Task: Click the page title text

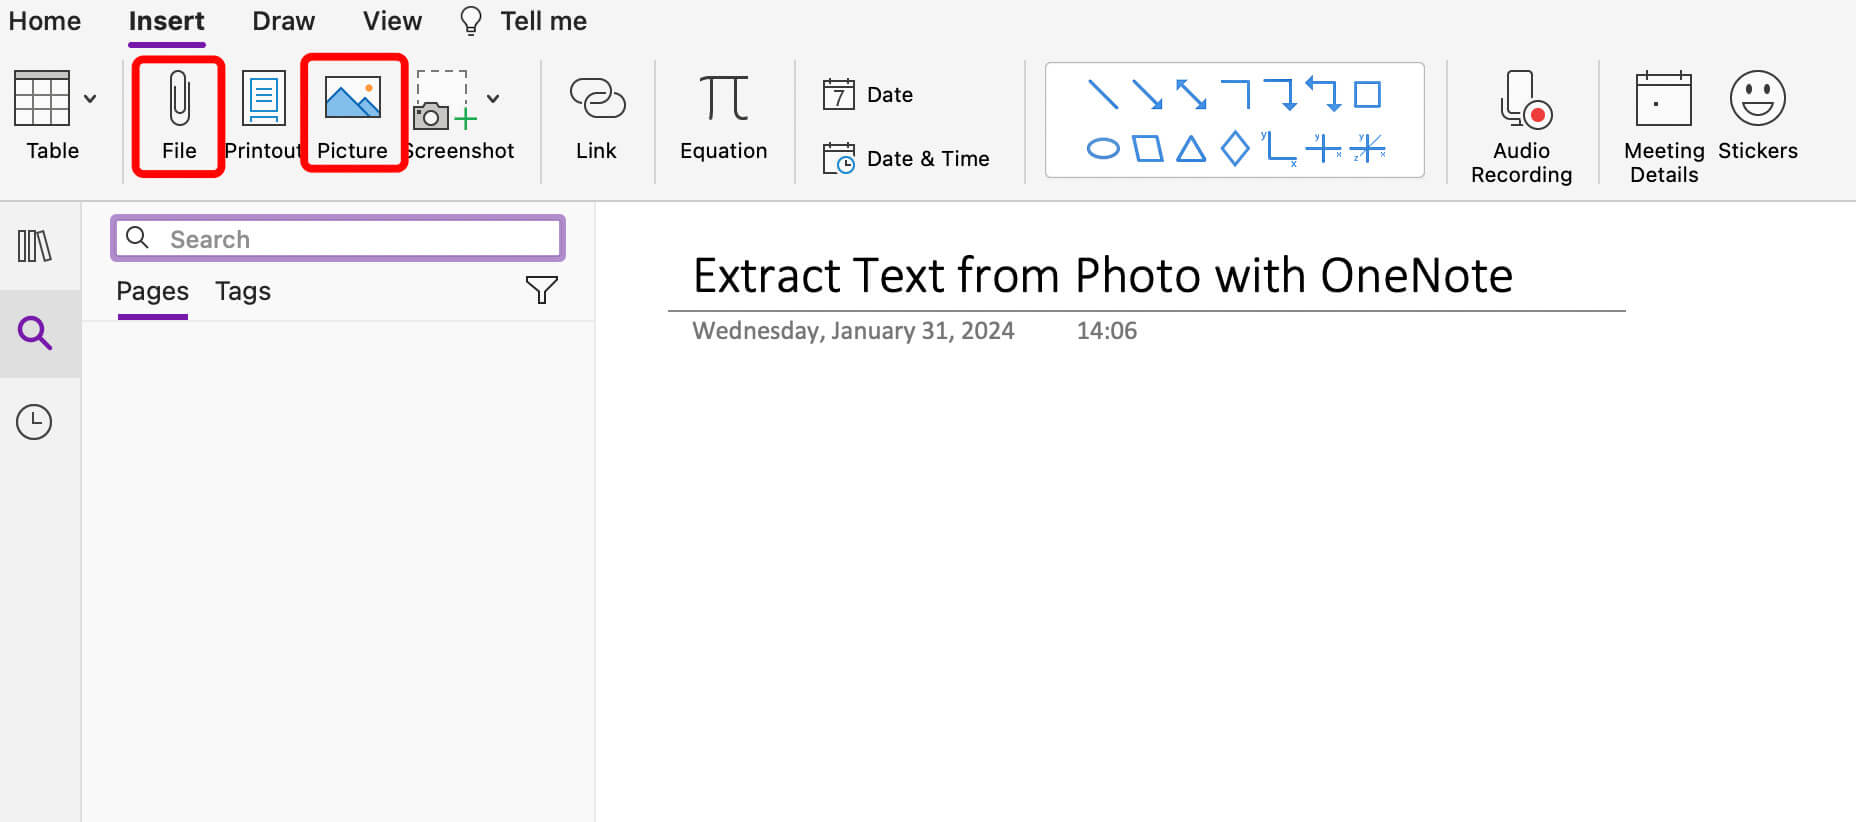Action: [1103, 275]
